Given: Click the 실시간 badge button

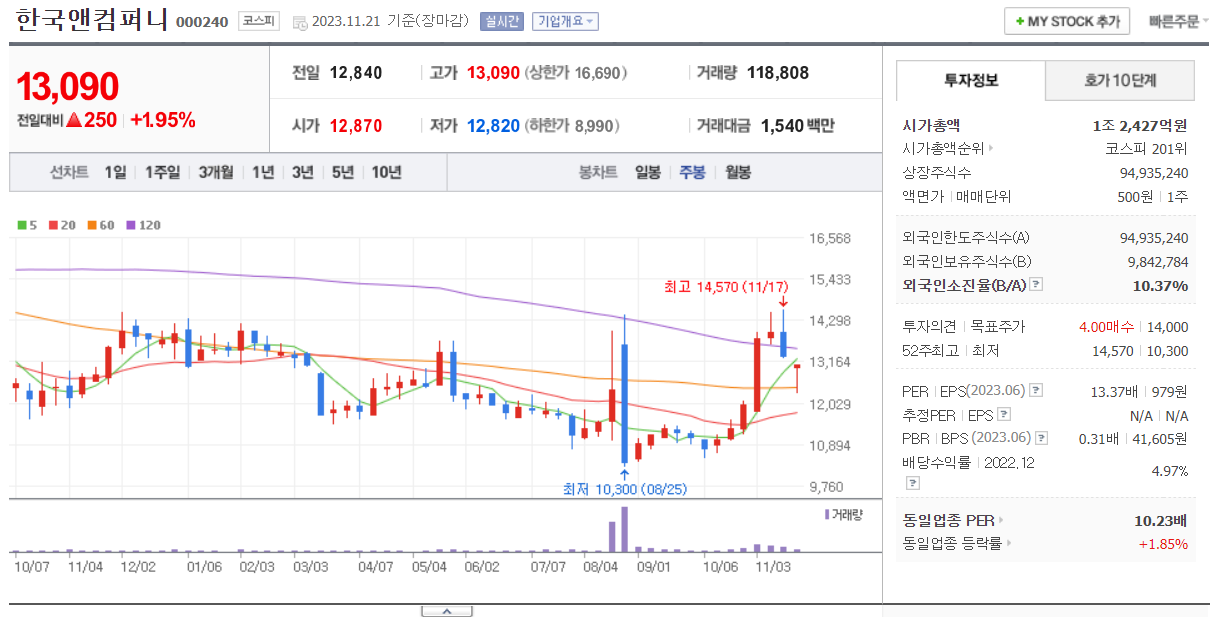Looking at the screenshot, I should [x=501, y=21].
